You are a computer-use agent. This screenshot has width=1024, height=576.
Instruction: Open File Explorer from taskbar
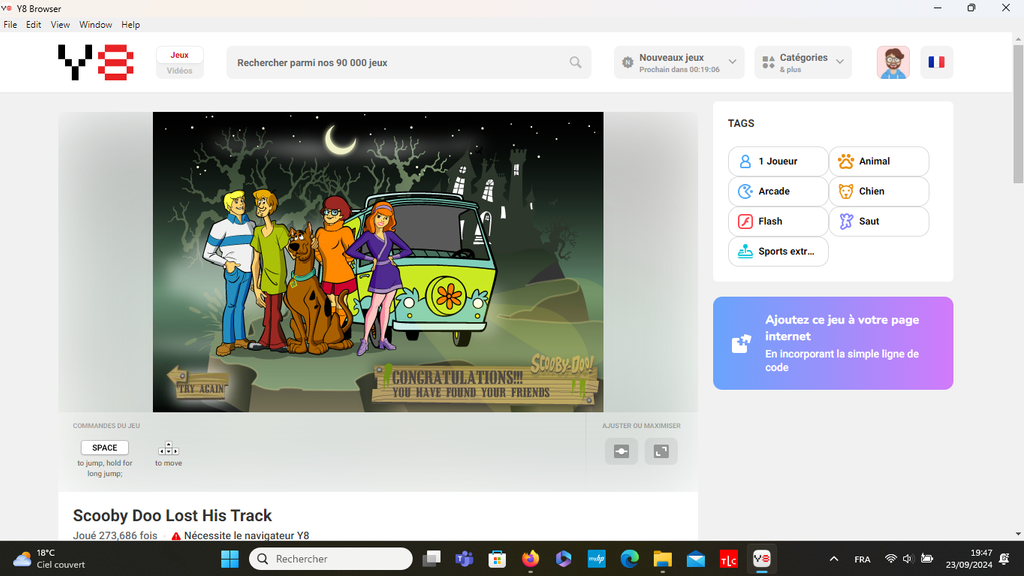(662, 559)
